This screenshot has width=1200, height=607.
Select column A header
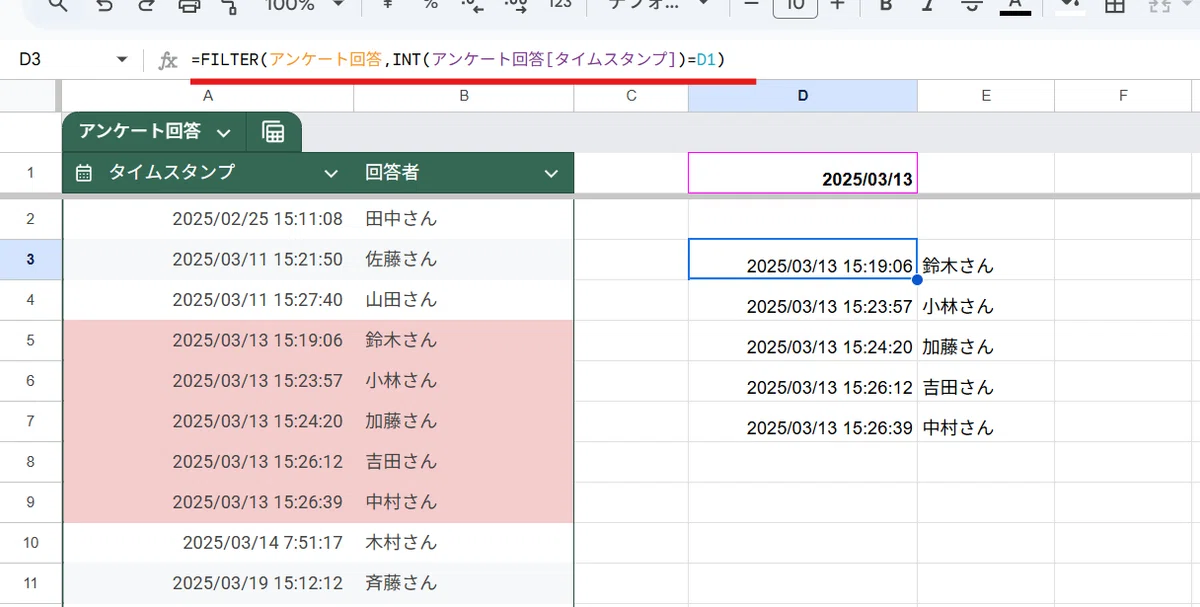click(x=208, y=96)
